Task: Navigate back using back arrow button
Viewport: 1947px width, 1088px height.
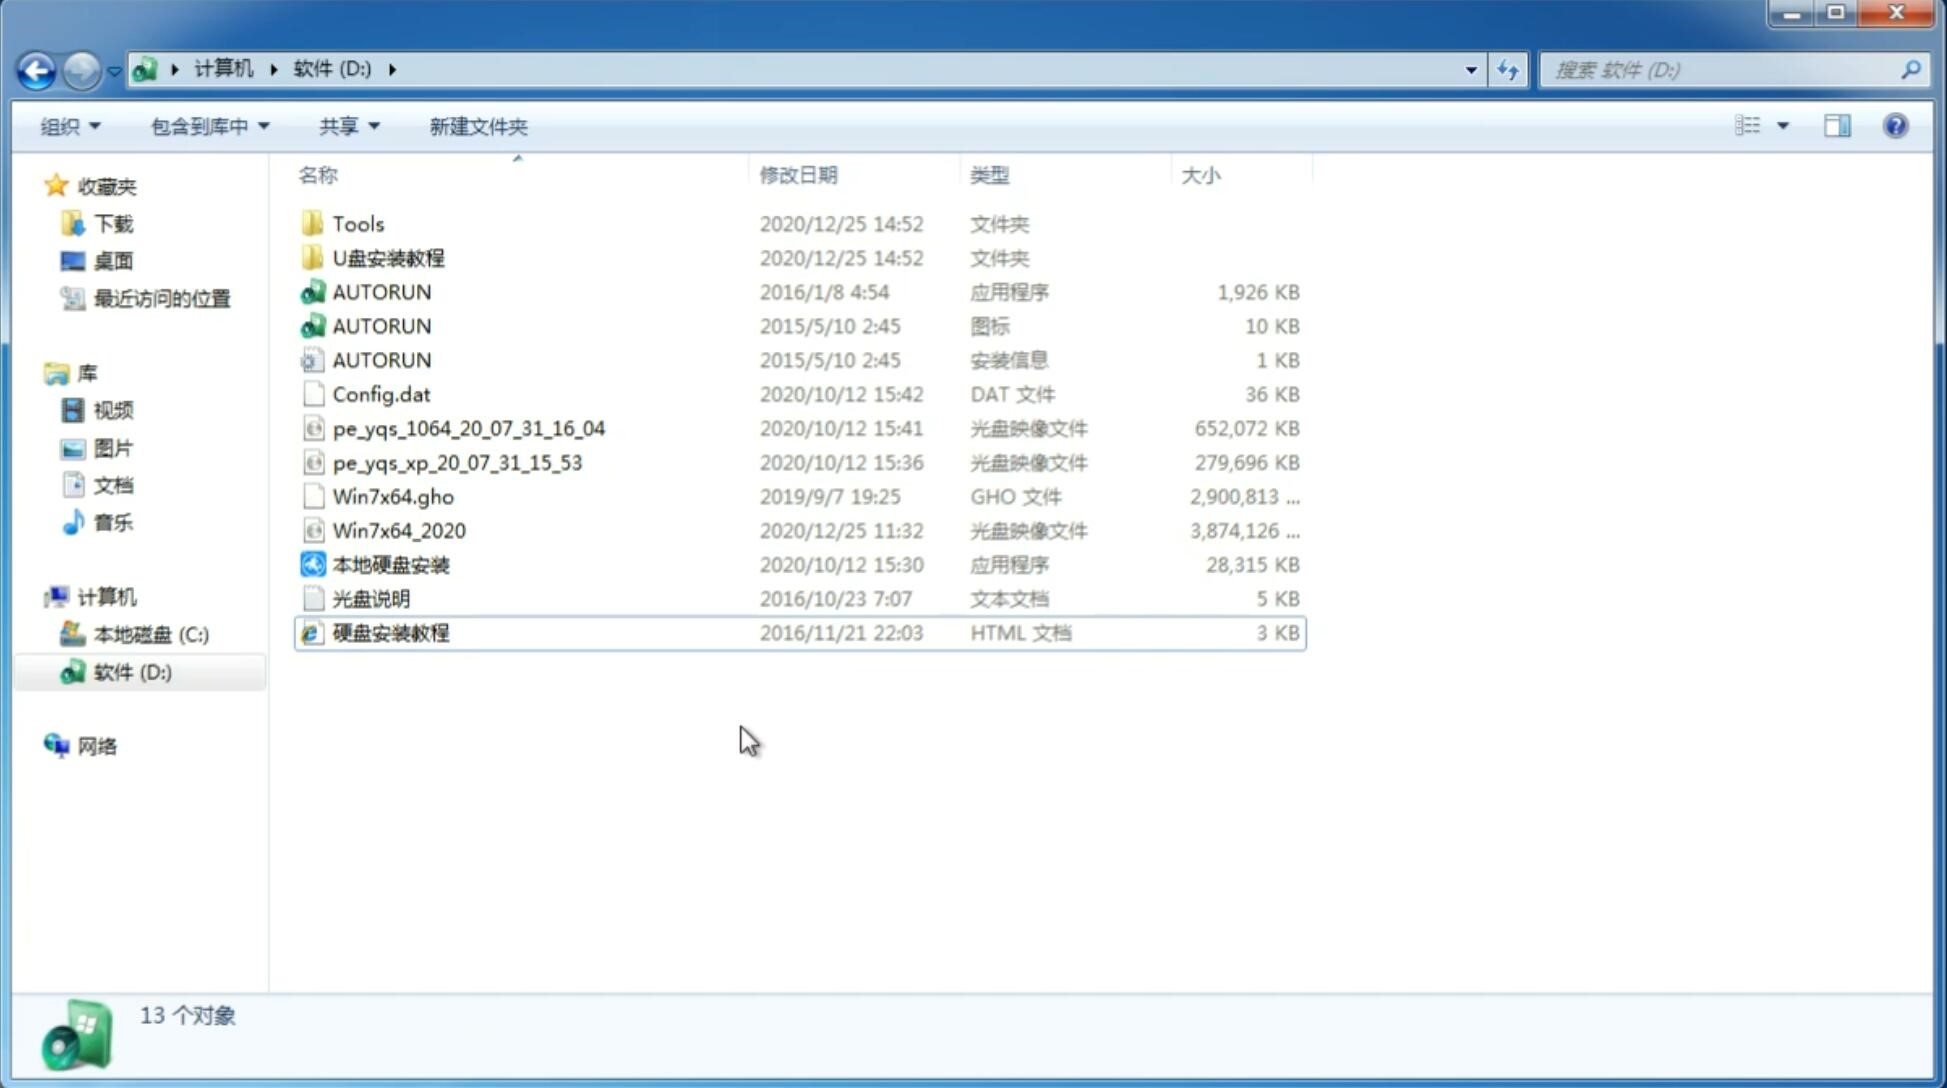Action: 37,68
